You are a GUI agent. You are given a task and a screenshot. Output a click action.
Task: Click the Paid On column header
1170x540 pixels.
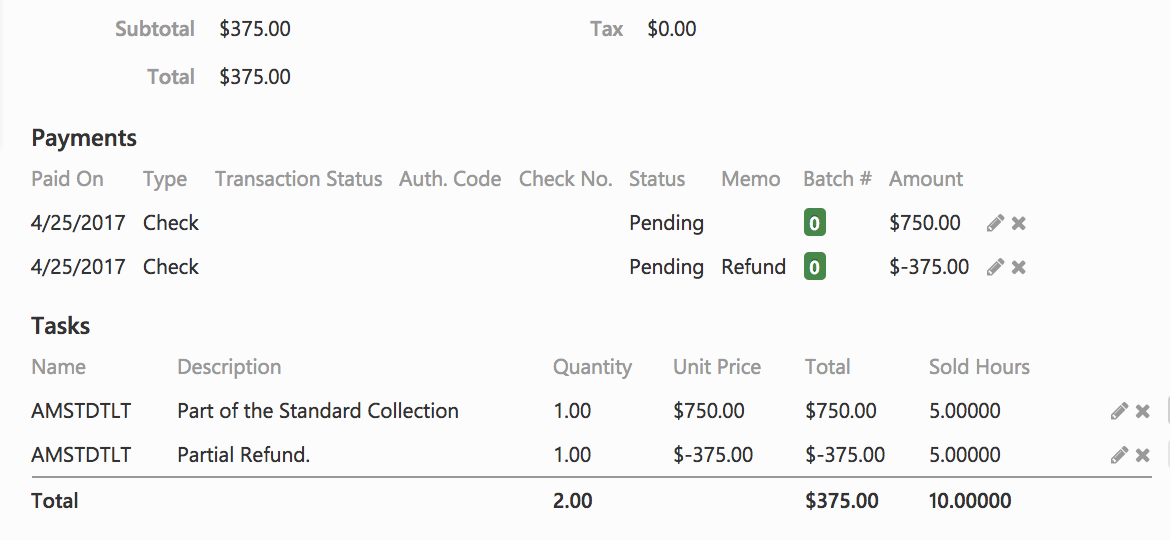(67, 179)
